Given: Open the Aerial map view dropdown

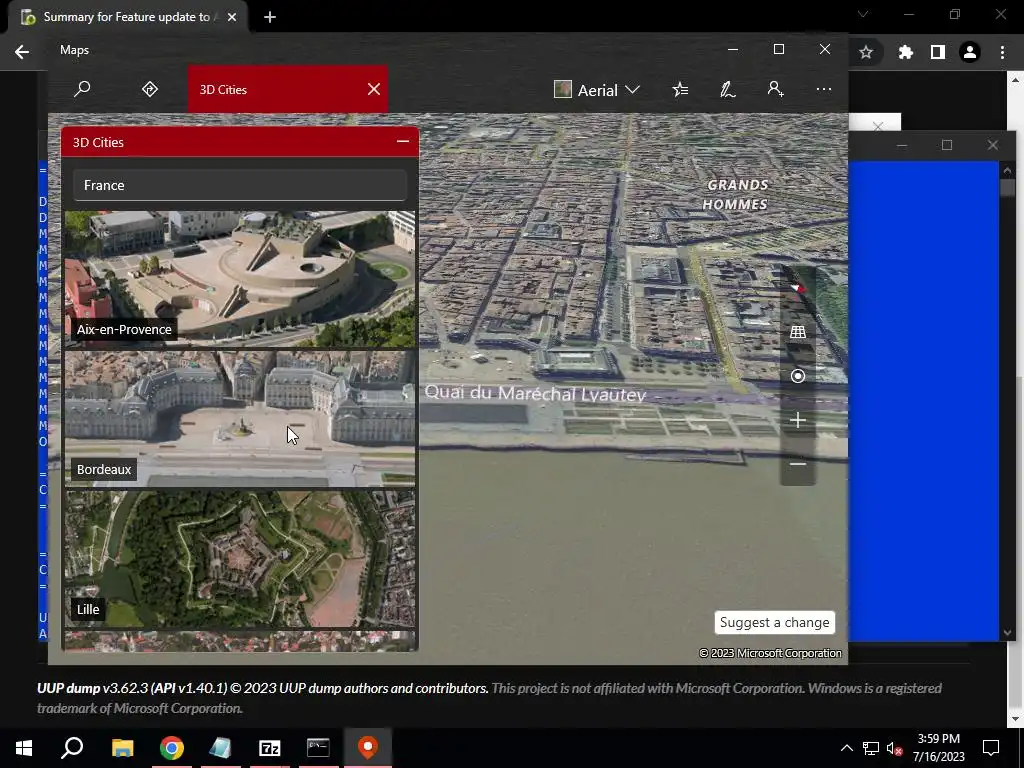Looking at the screenshot, I should click(596, 89).
